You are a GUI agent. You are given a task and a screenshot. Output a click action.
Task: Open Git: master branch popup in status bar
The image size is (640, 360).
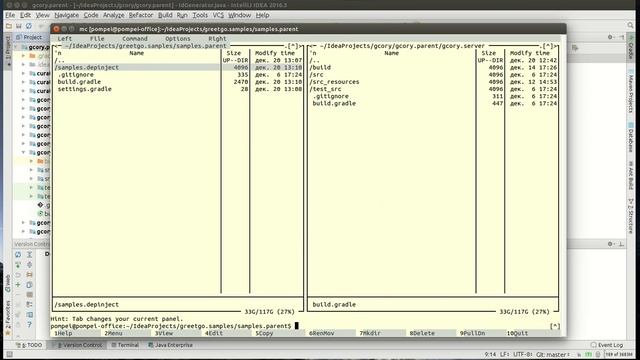pyautogui.click(x=553, y=354)
